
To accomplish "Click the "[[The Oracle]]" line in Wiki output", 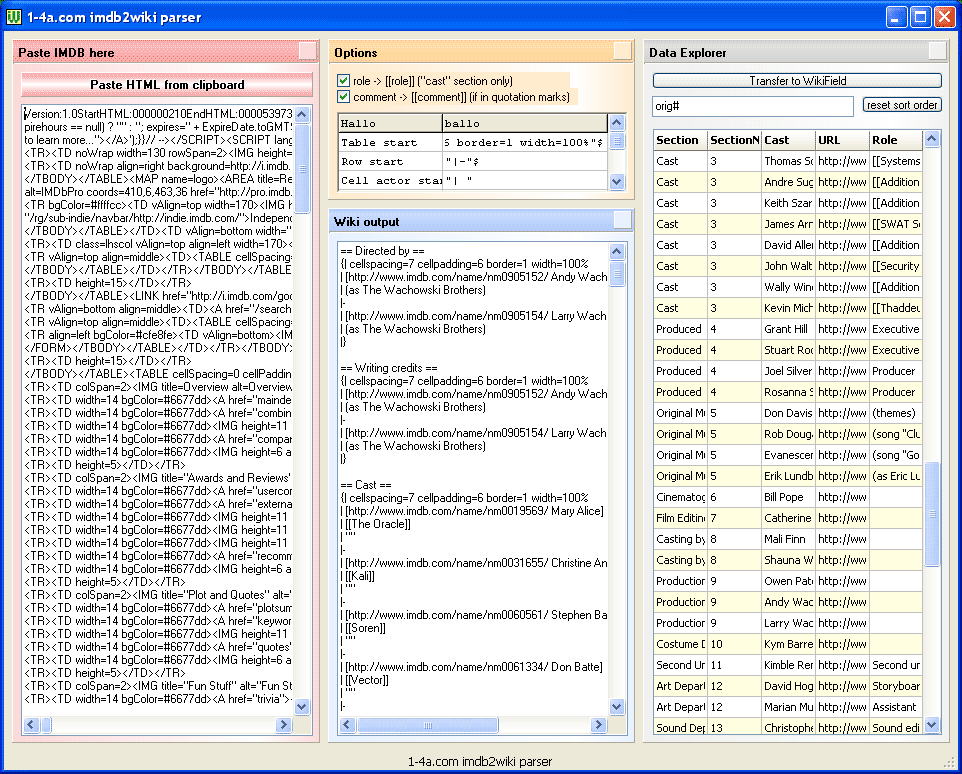I will click(x=378, y=524).
